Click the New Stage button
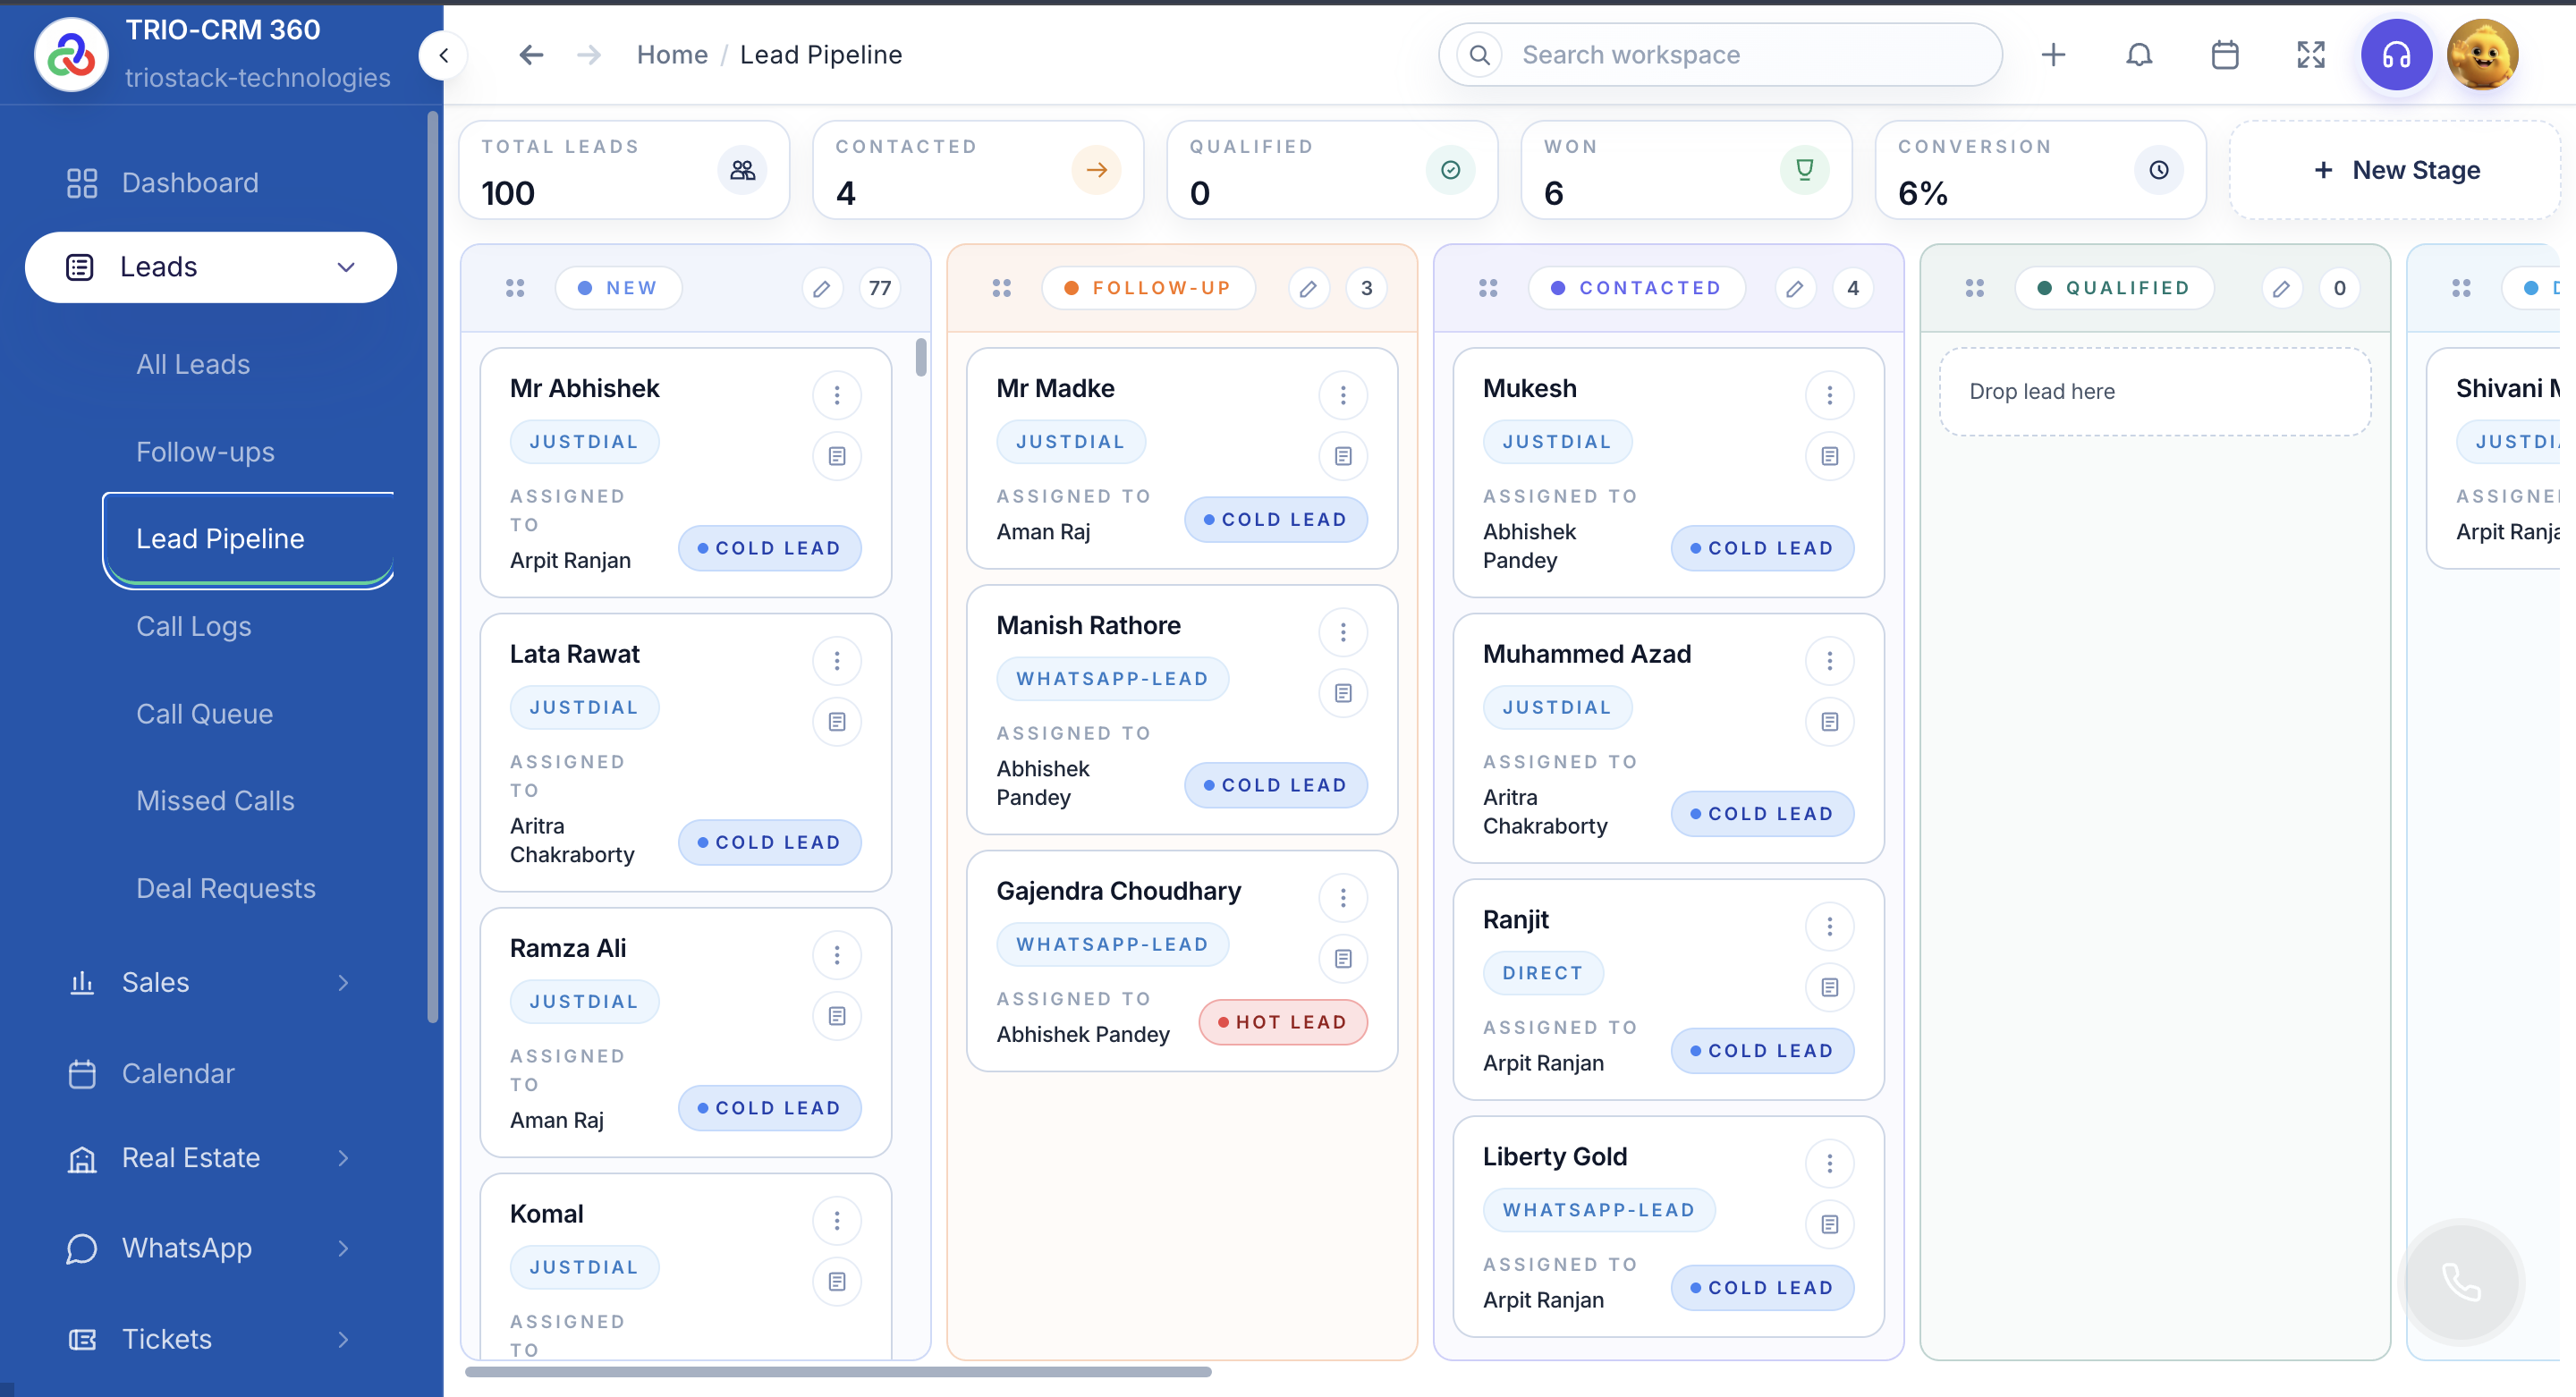Image resolution: width=2576 pixels, height=1397 pixels. [2395, 170]
